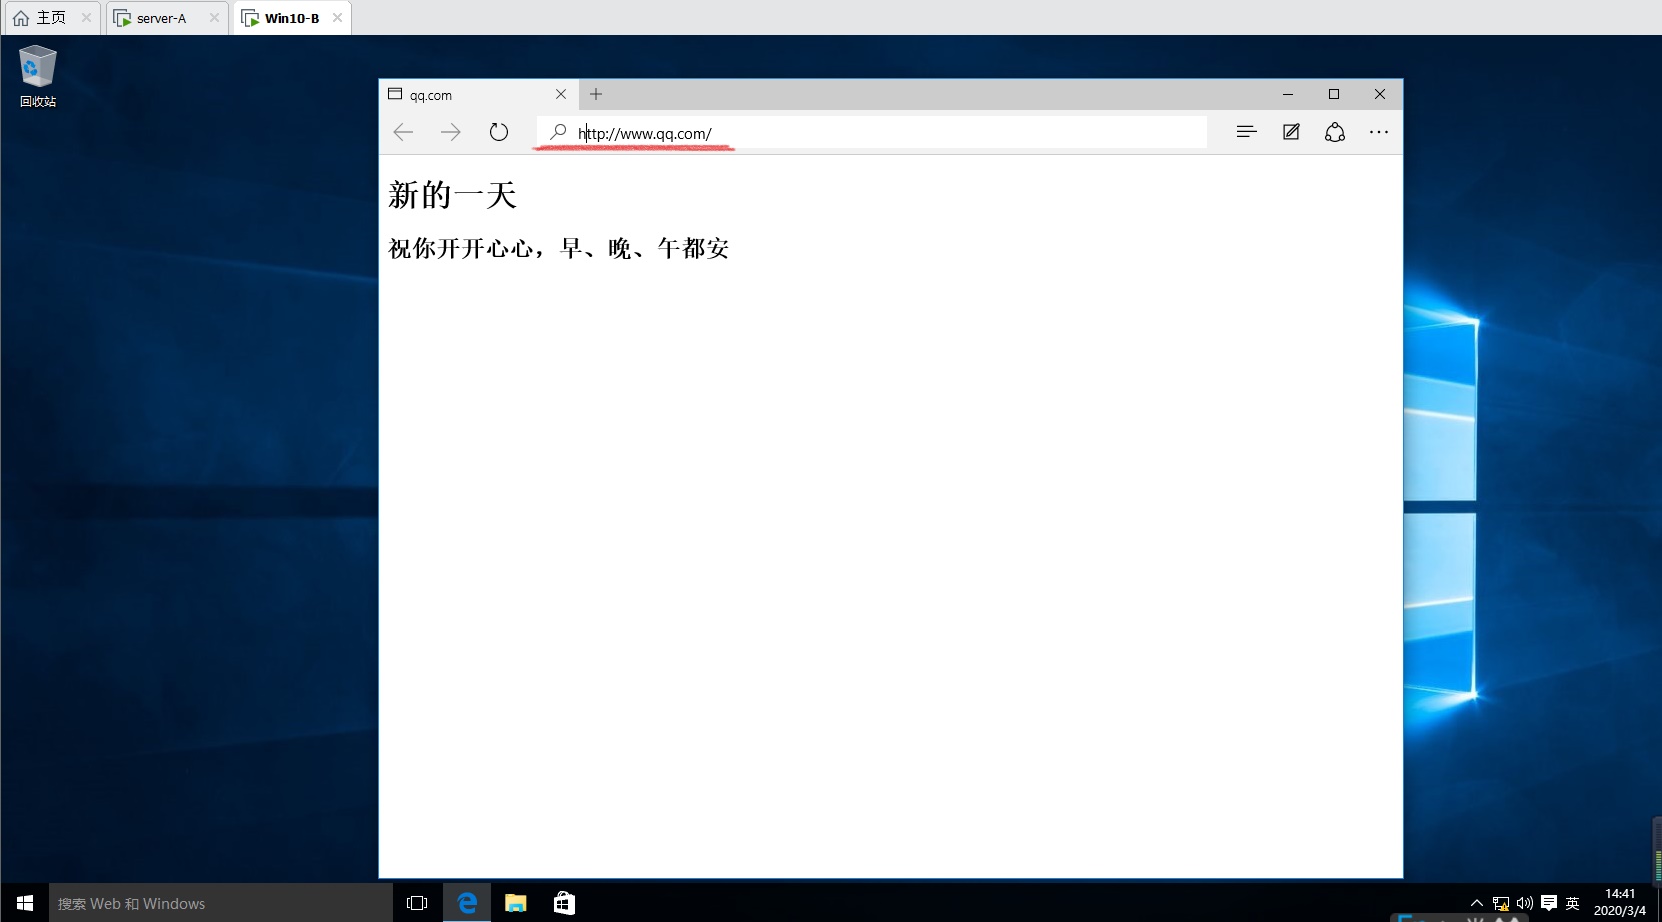
Task: Open the Recycle Bin desktop icon
Action: coord(38,76)
